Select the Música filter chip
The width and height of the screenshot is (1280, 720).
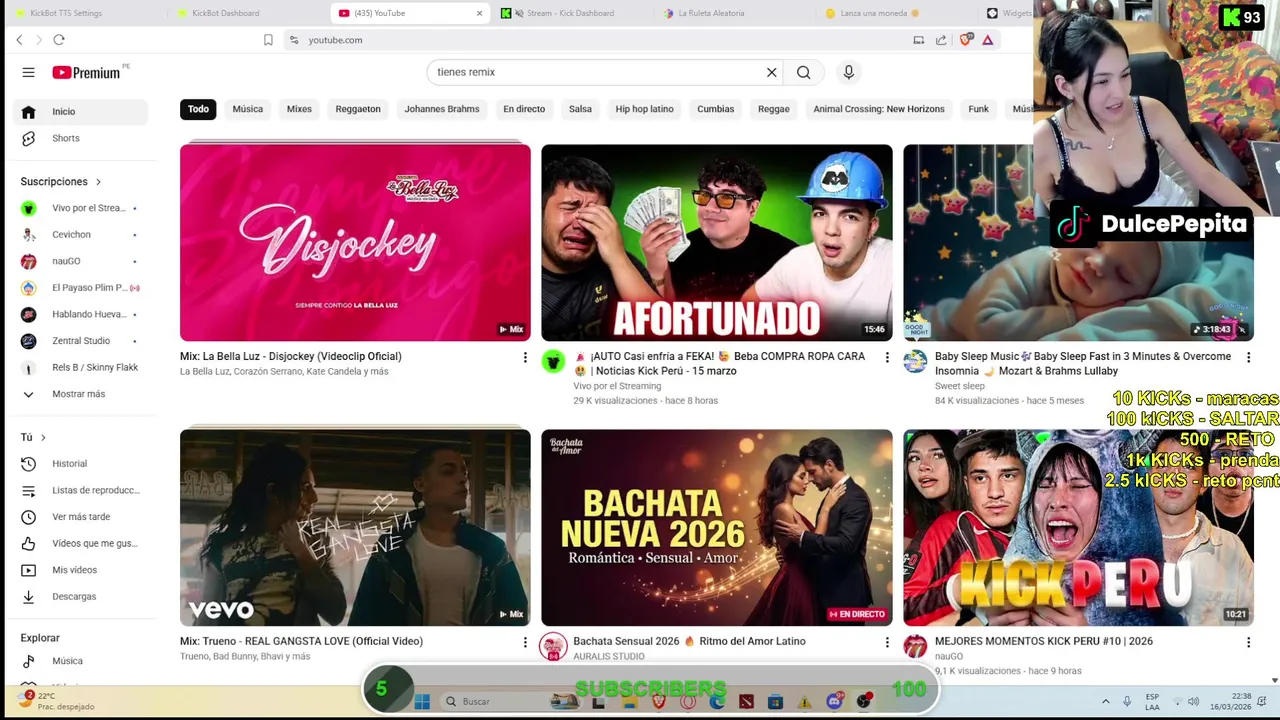click(248, 109)
